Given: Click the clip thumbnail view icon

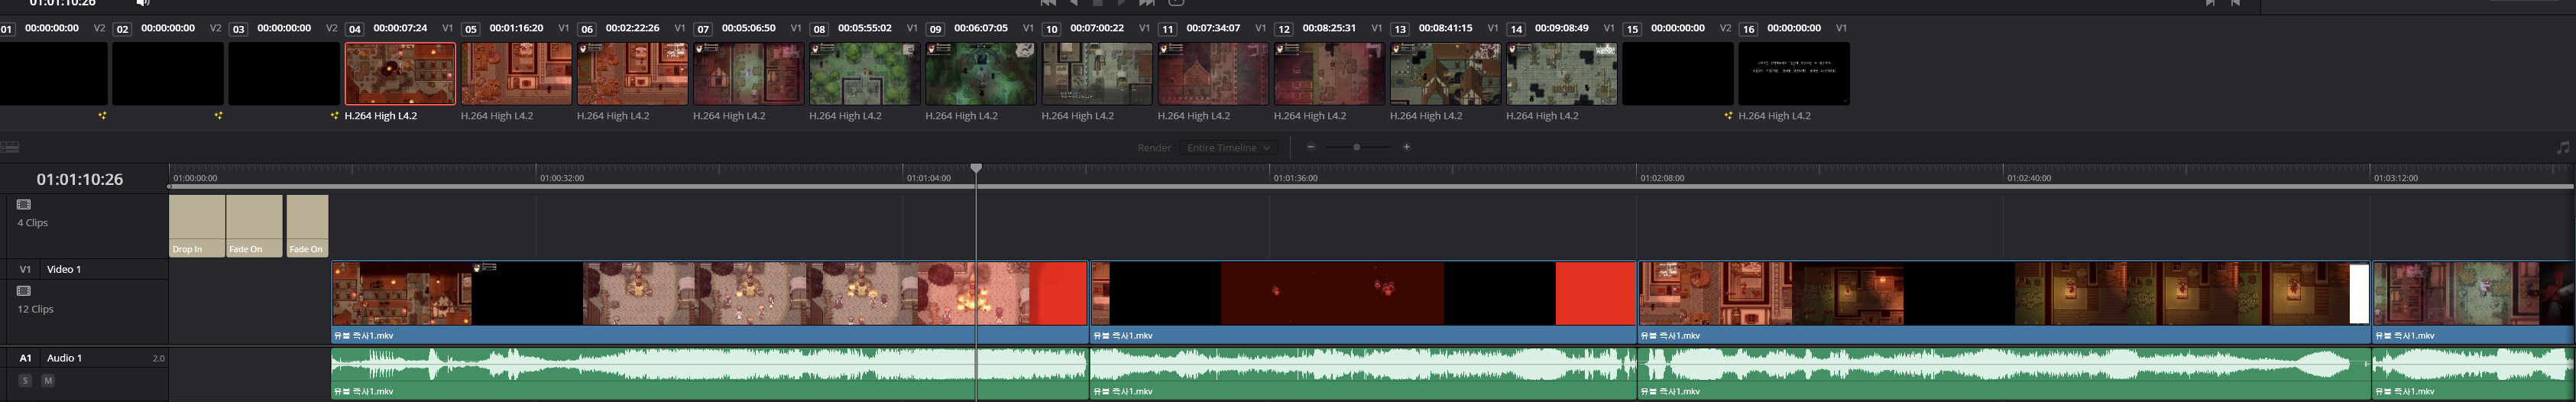Looking at the screenshot, I should [x=10, y=147].
